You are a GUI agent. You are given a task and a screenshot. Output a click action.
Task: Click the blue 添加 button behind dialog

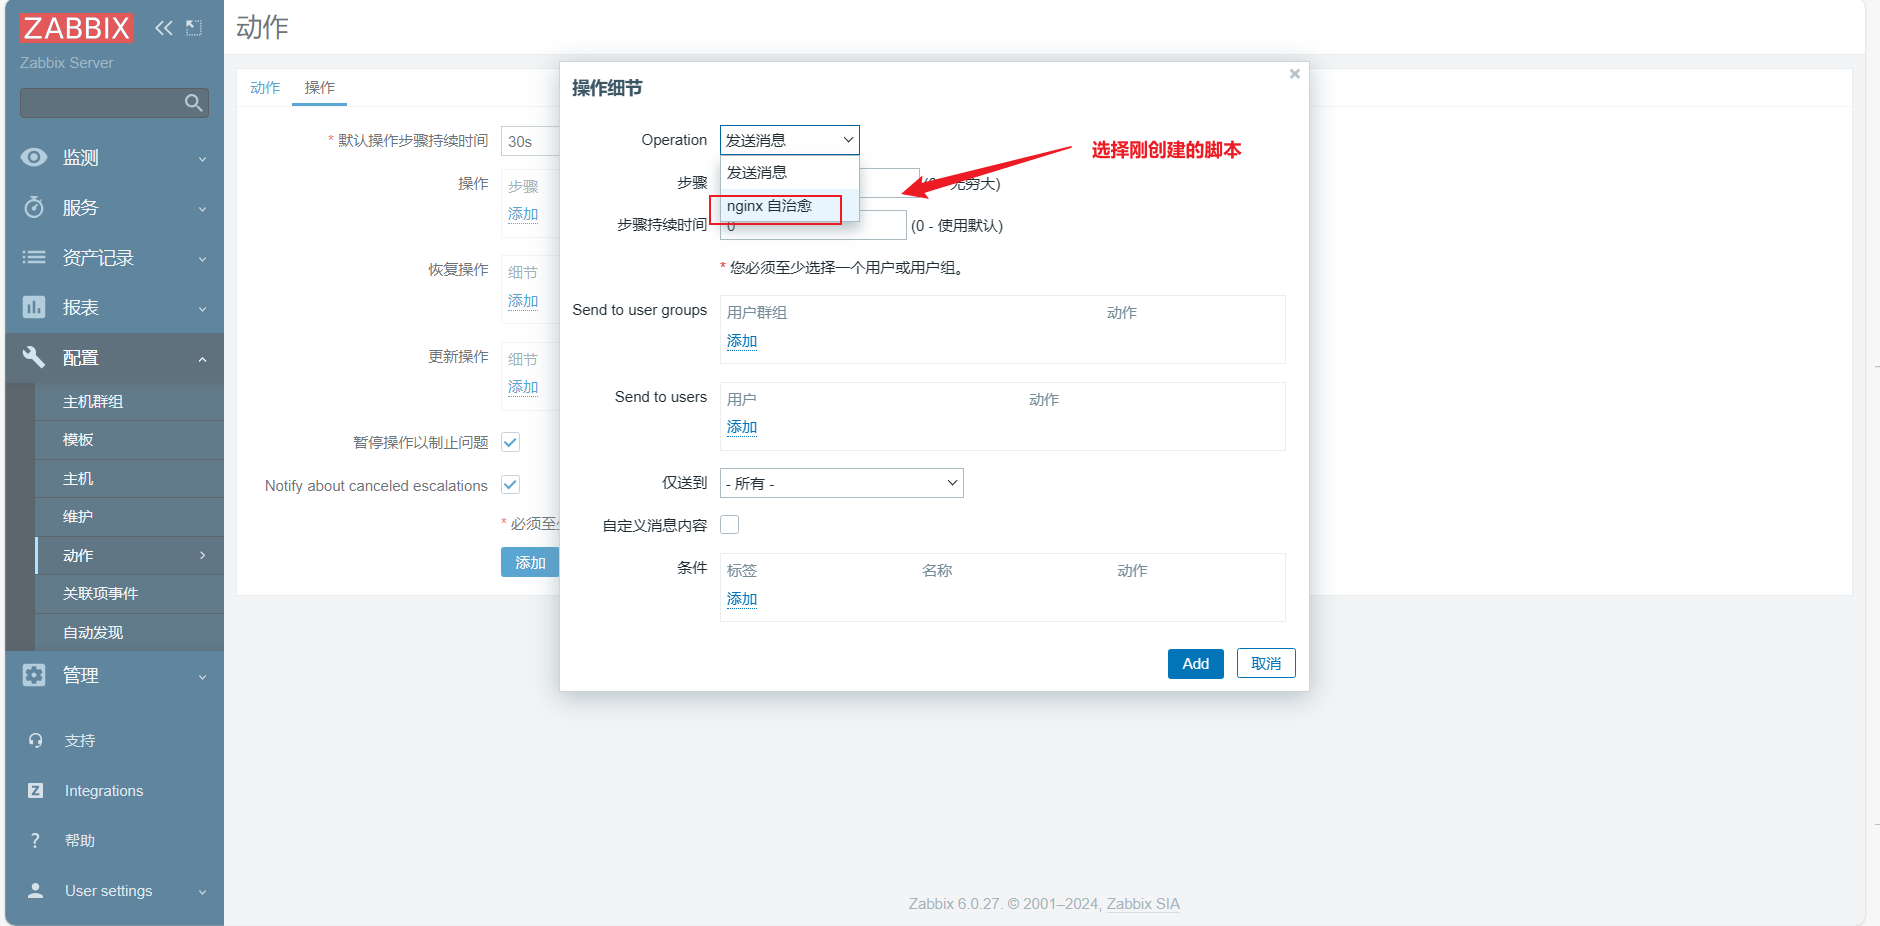pos(530,563)
